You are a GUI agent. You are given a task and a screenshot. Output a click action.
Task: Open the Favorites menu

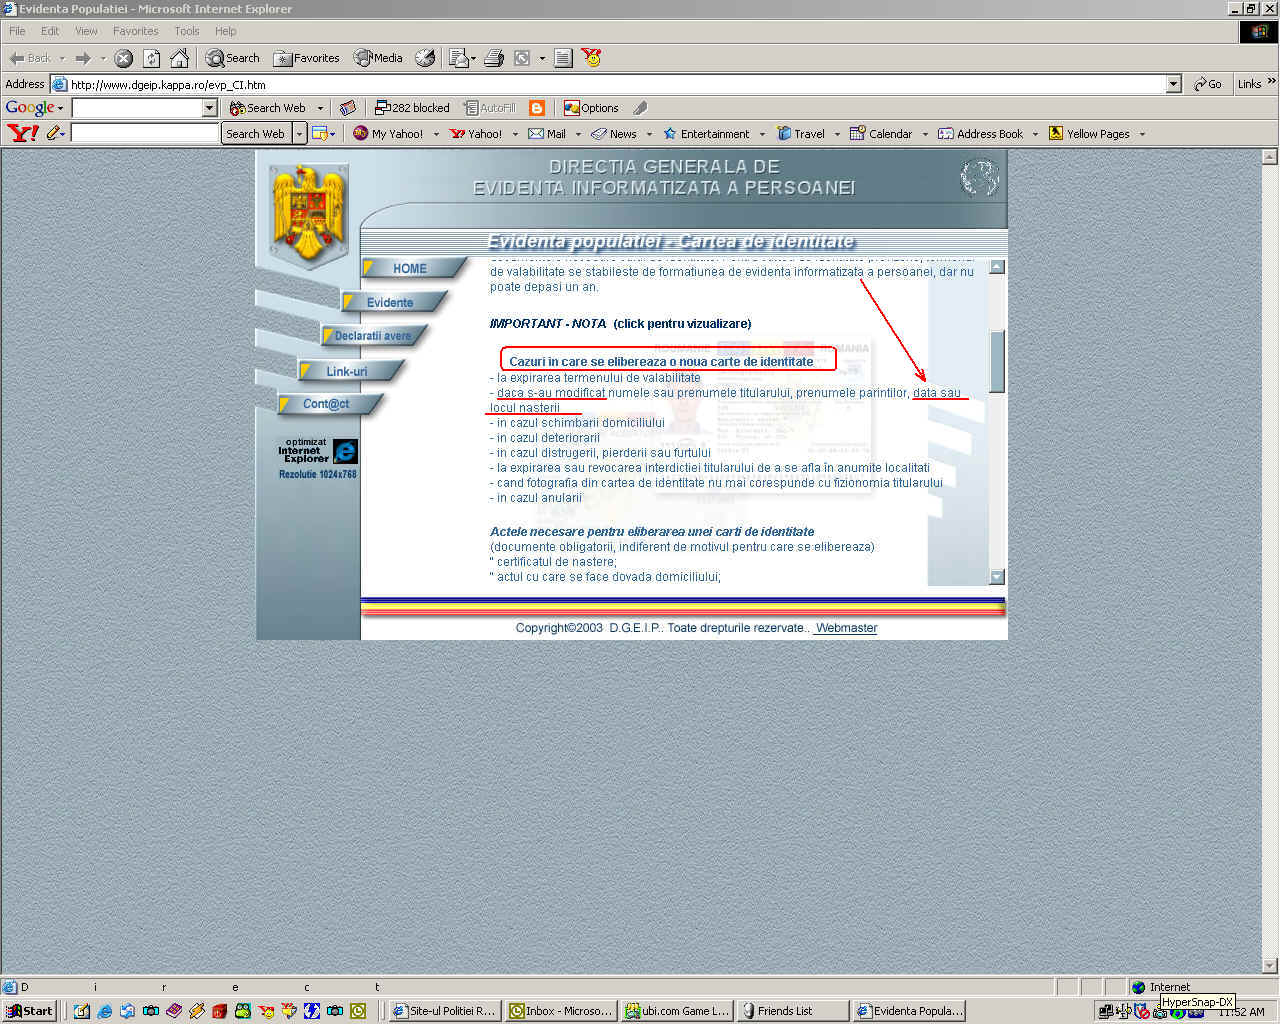[135, 31]
